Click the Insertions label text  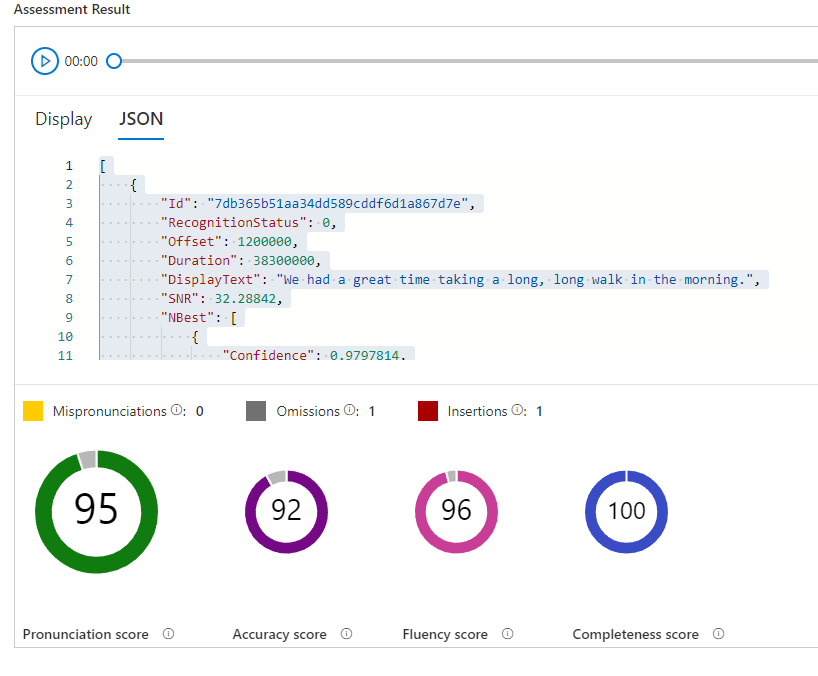pos(477,411)
